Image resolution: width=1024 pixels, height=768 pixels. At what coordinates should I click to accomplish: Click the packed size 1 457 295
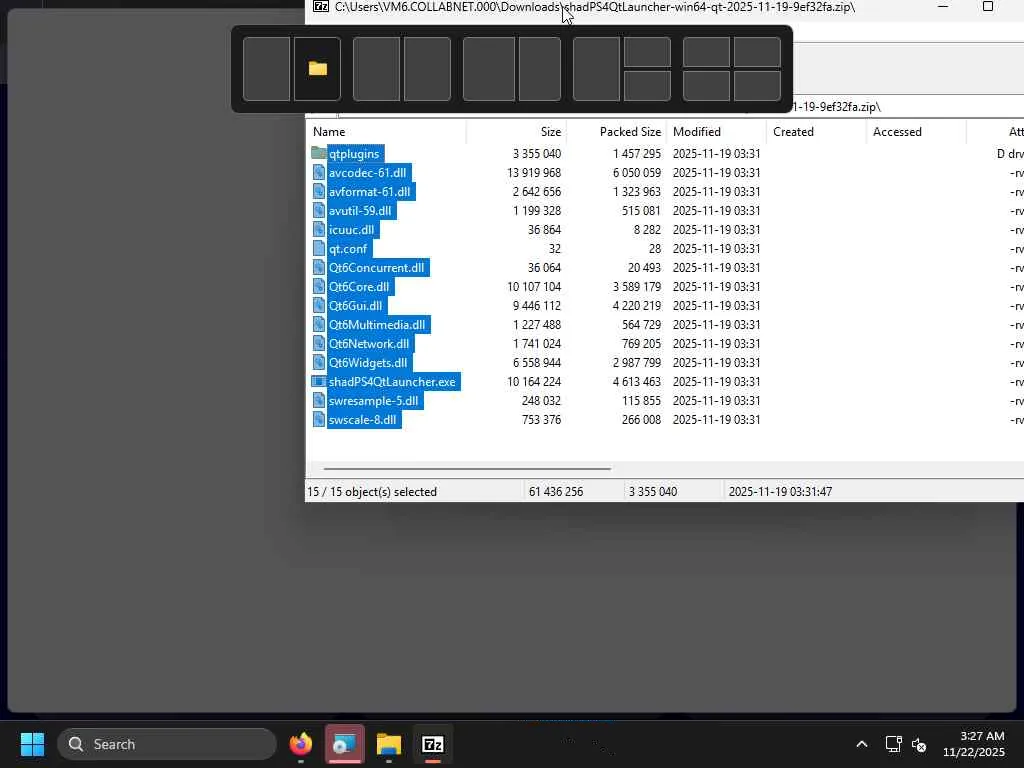pos(637,153)
